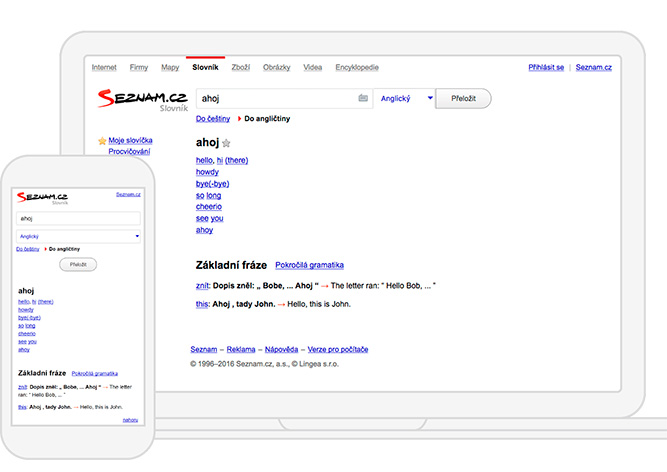Image resolution: width=667 pixels, height=472 pixels.
Task: Tap the so long link on the phone
Action: [26, 326]
